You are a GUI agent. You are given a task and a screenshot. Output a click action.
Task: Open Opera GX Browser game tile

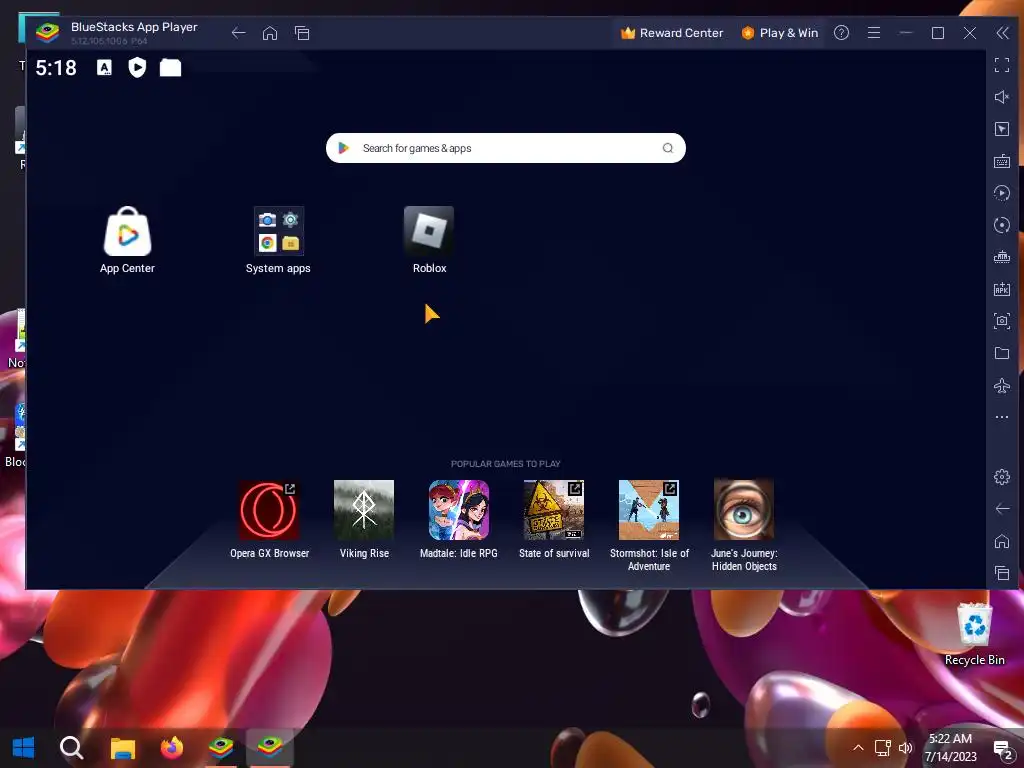269,509
